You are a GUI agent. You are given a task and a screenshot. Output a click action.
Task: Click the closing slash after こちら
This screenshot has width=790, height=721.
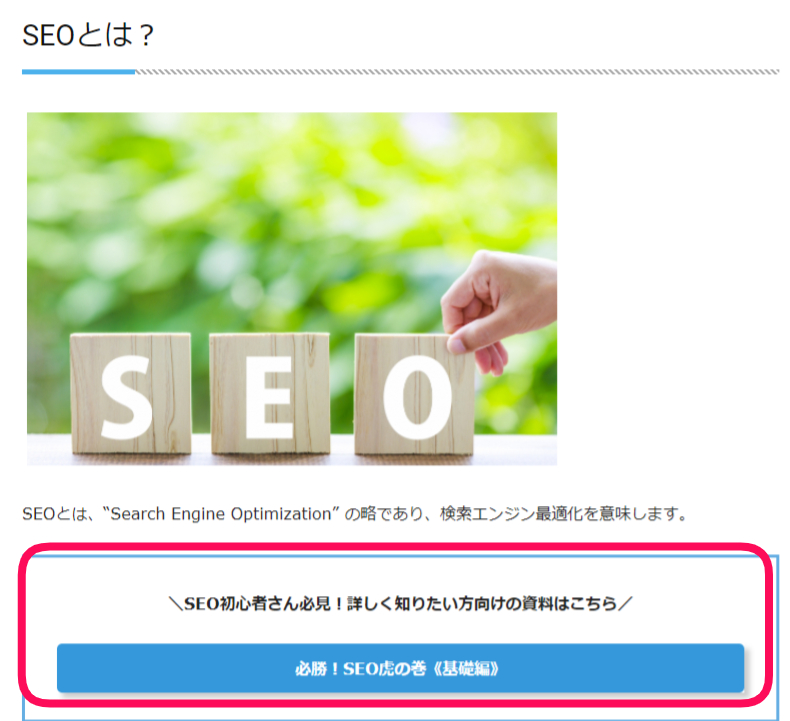625,603
